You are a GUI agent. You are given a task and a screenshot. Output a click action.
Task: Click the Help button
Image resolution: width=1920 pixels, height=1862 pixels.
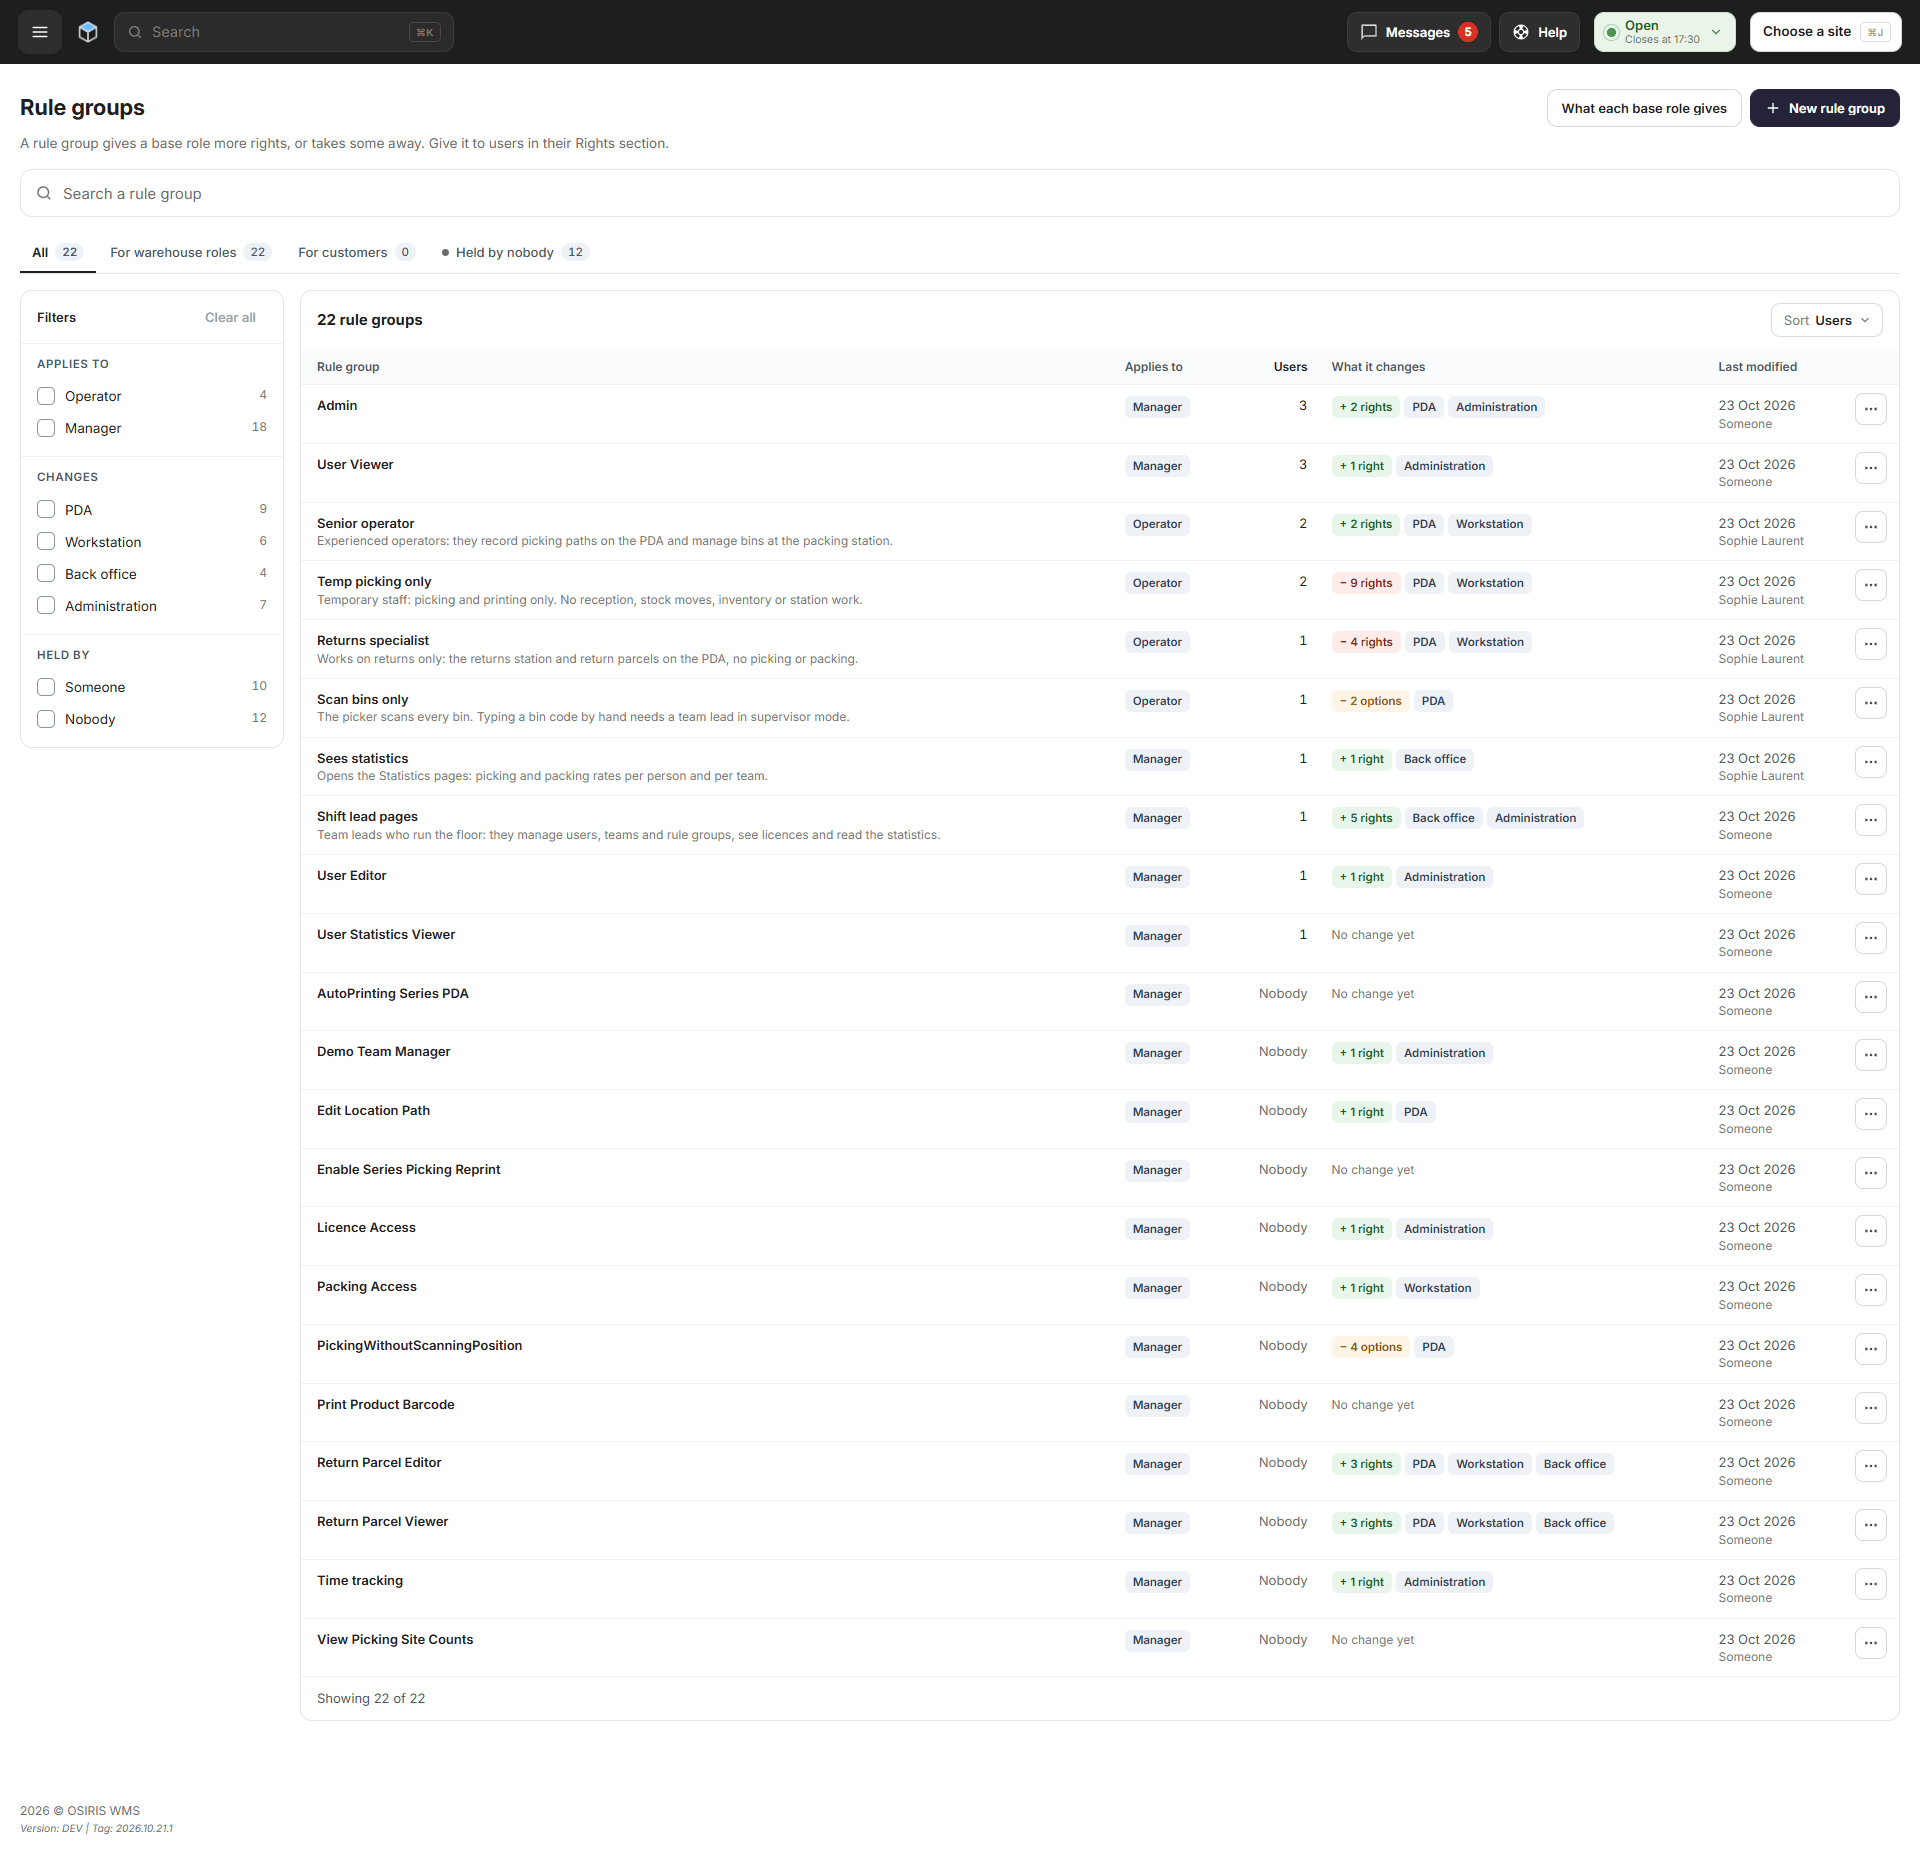1539,32
